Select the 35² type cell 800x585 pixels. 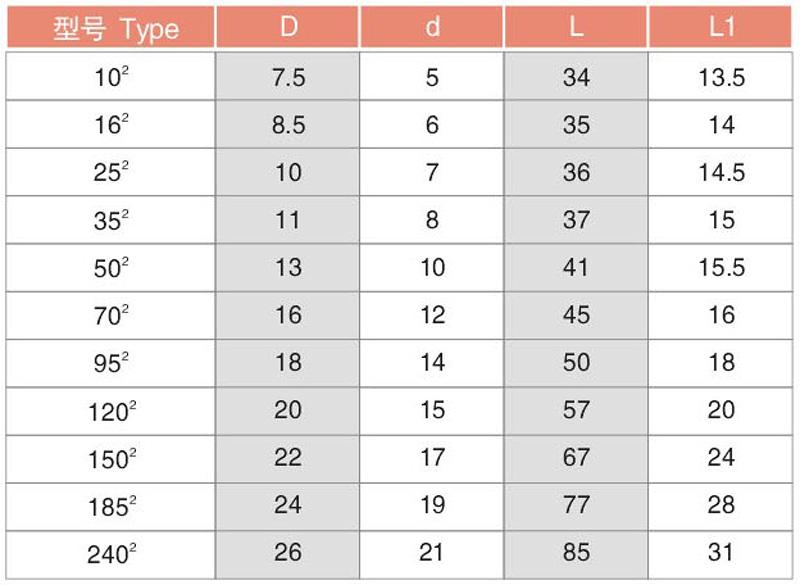click(x=111, y=220)
